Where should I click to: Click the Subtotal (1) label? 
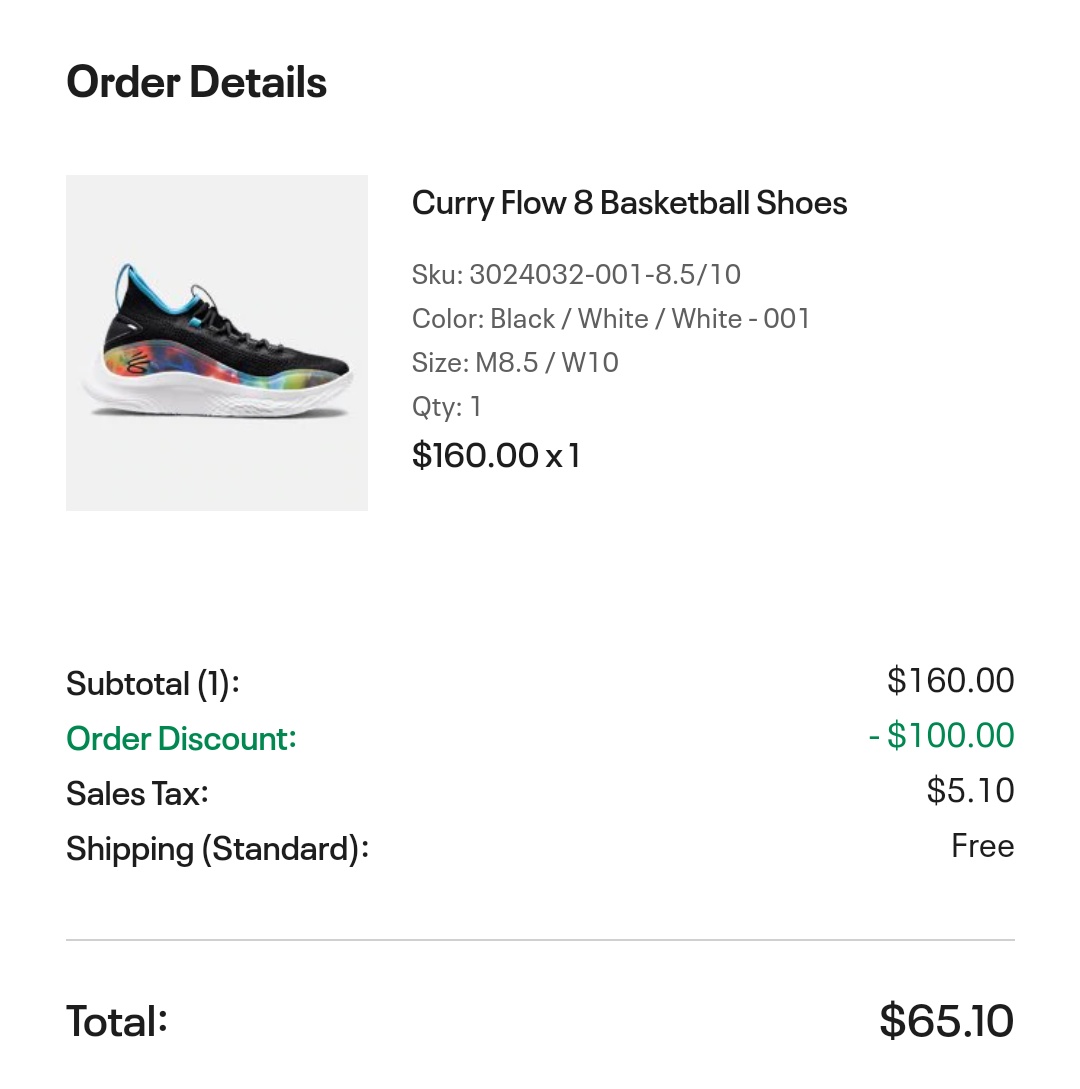coord(153,684)
